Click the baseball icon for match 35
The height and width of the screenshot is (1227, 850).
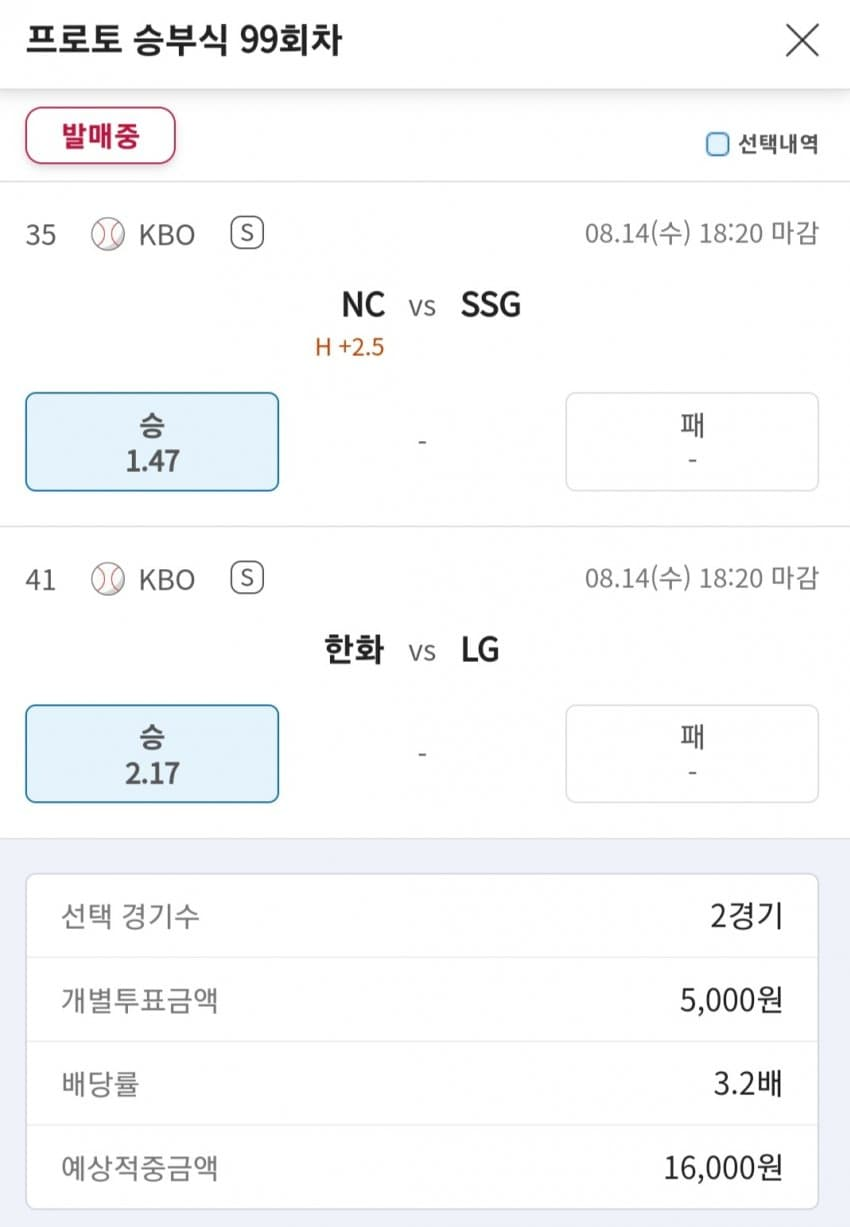coord(108,235)
